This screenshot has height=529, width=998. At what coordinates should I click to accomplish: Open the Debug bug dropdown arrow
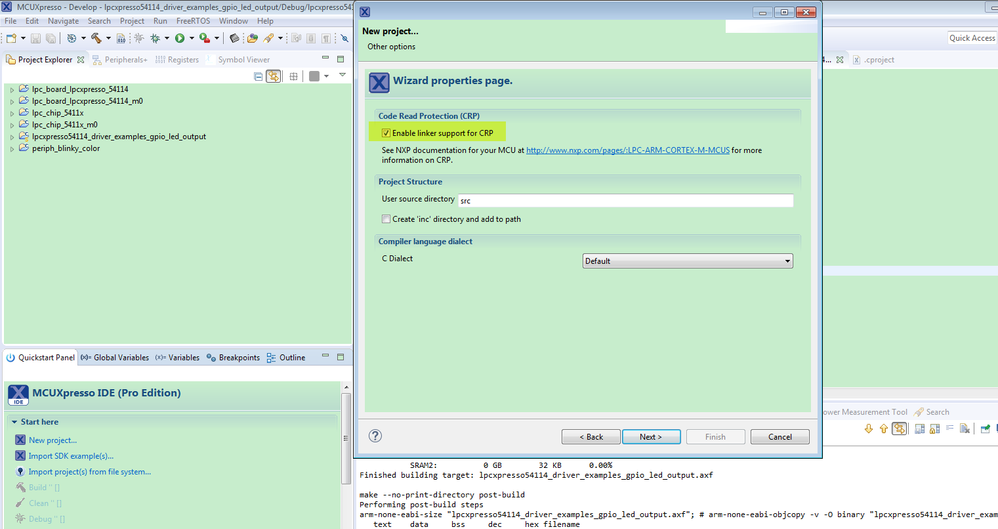click(167, 38)
